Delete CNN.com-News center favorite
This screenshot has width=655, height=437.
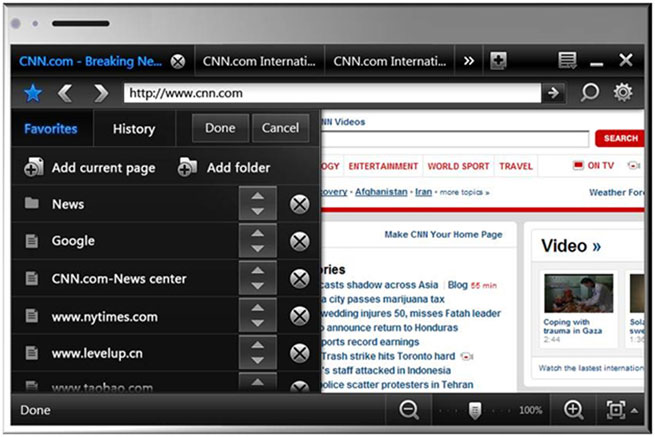pyautogui.click(x=300, y=279)
